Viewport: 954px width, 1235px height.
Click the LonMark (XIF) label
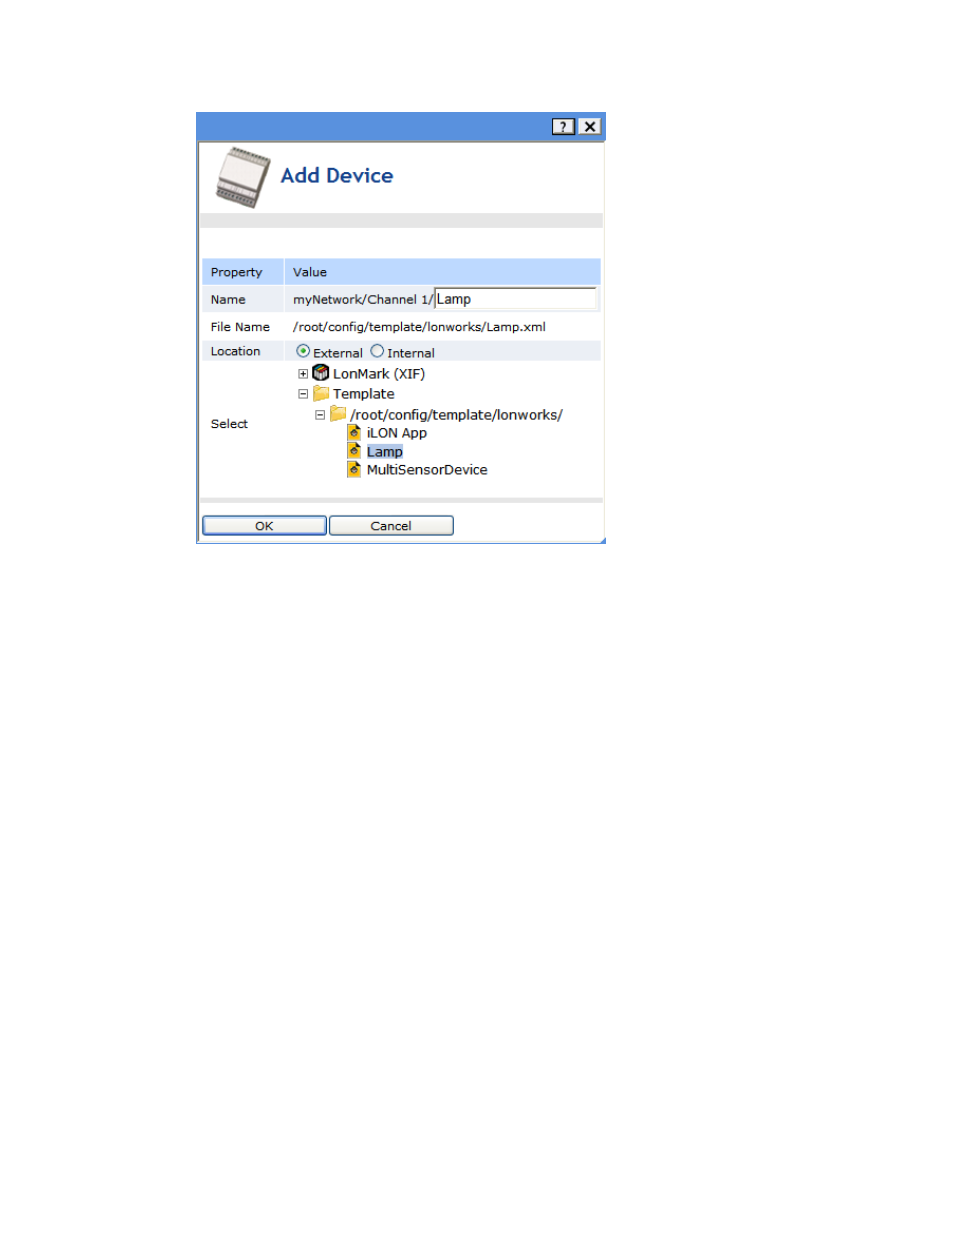pos(379,374)
